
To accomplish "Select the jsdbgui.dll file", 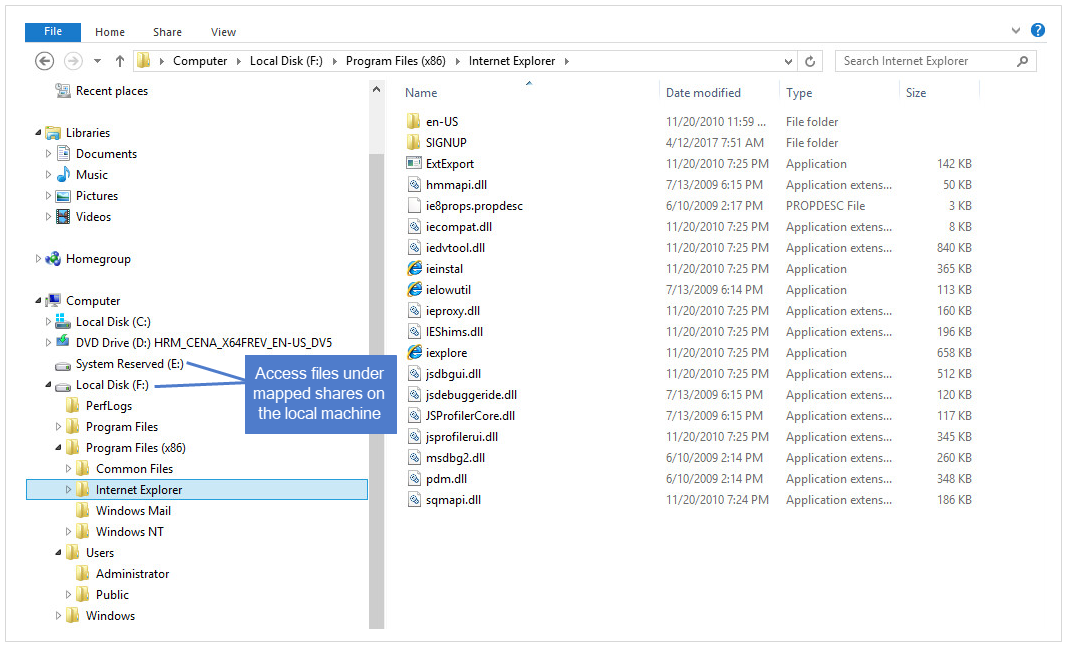I will coord(453,374).
